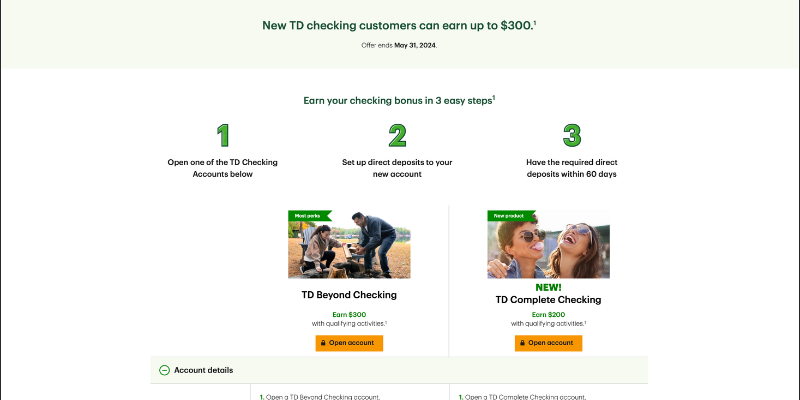Click the 'Most perks' ribbon badge
The width and height of the screenshot is (800, 400).
coord(306,215)
